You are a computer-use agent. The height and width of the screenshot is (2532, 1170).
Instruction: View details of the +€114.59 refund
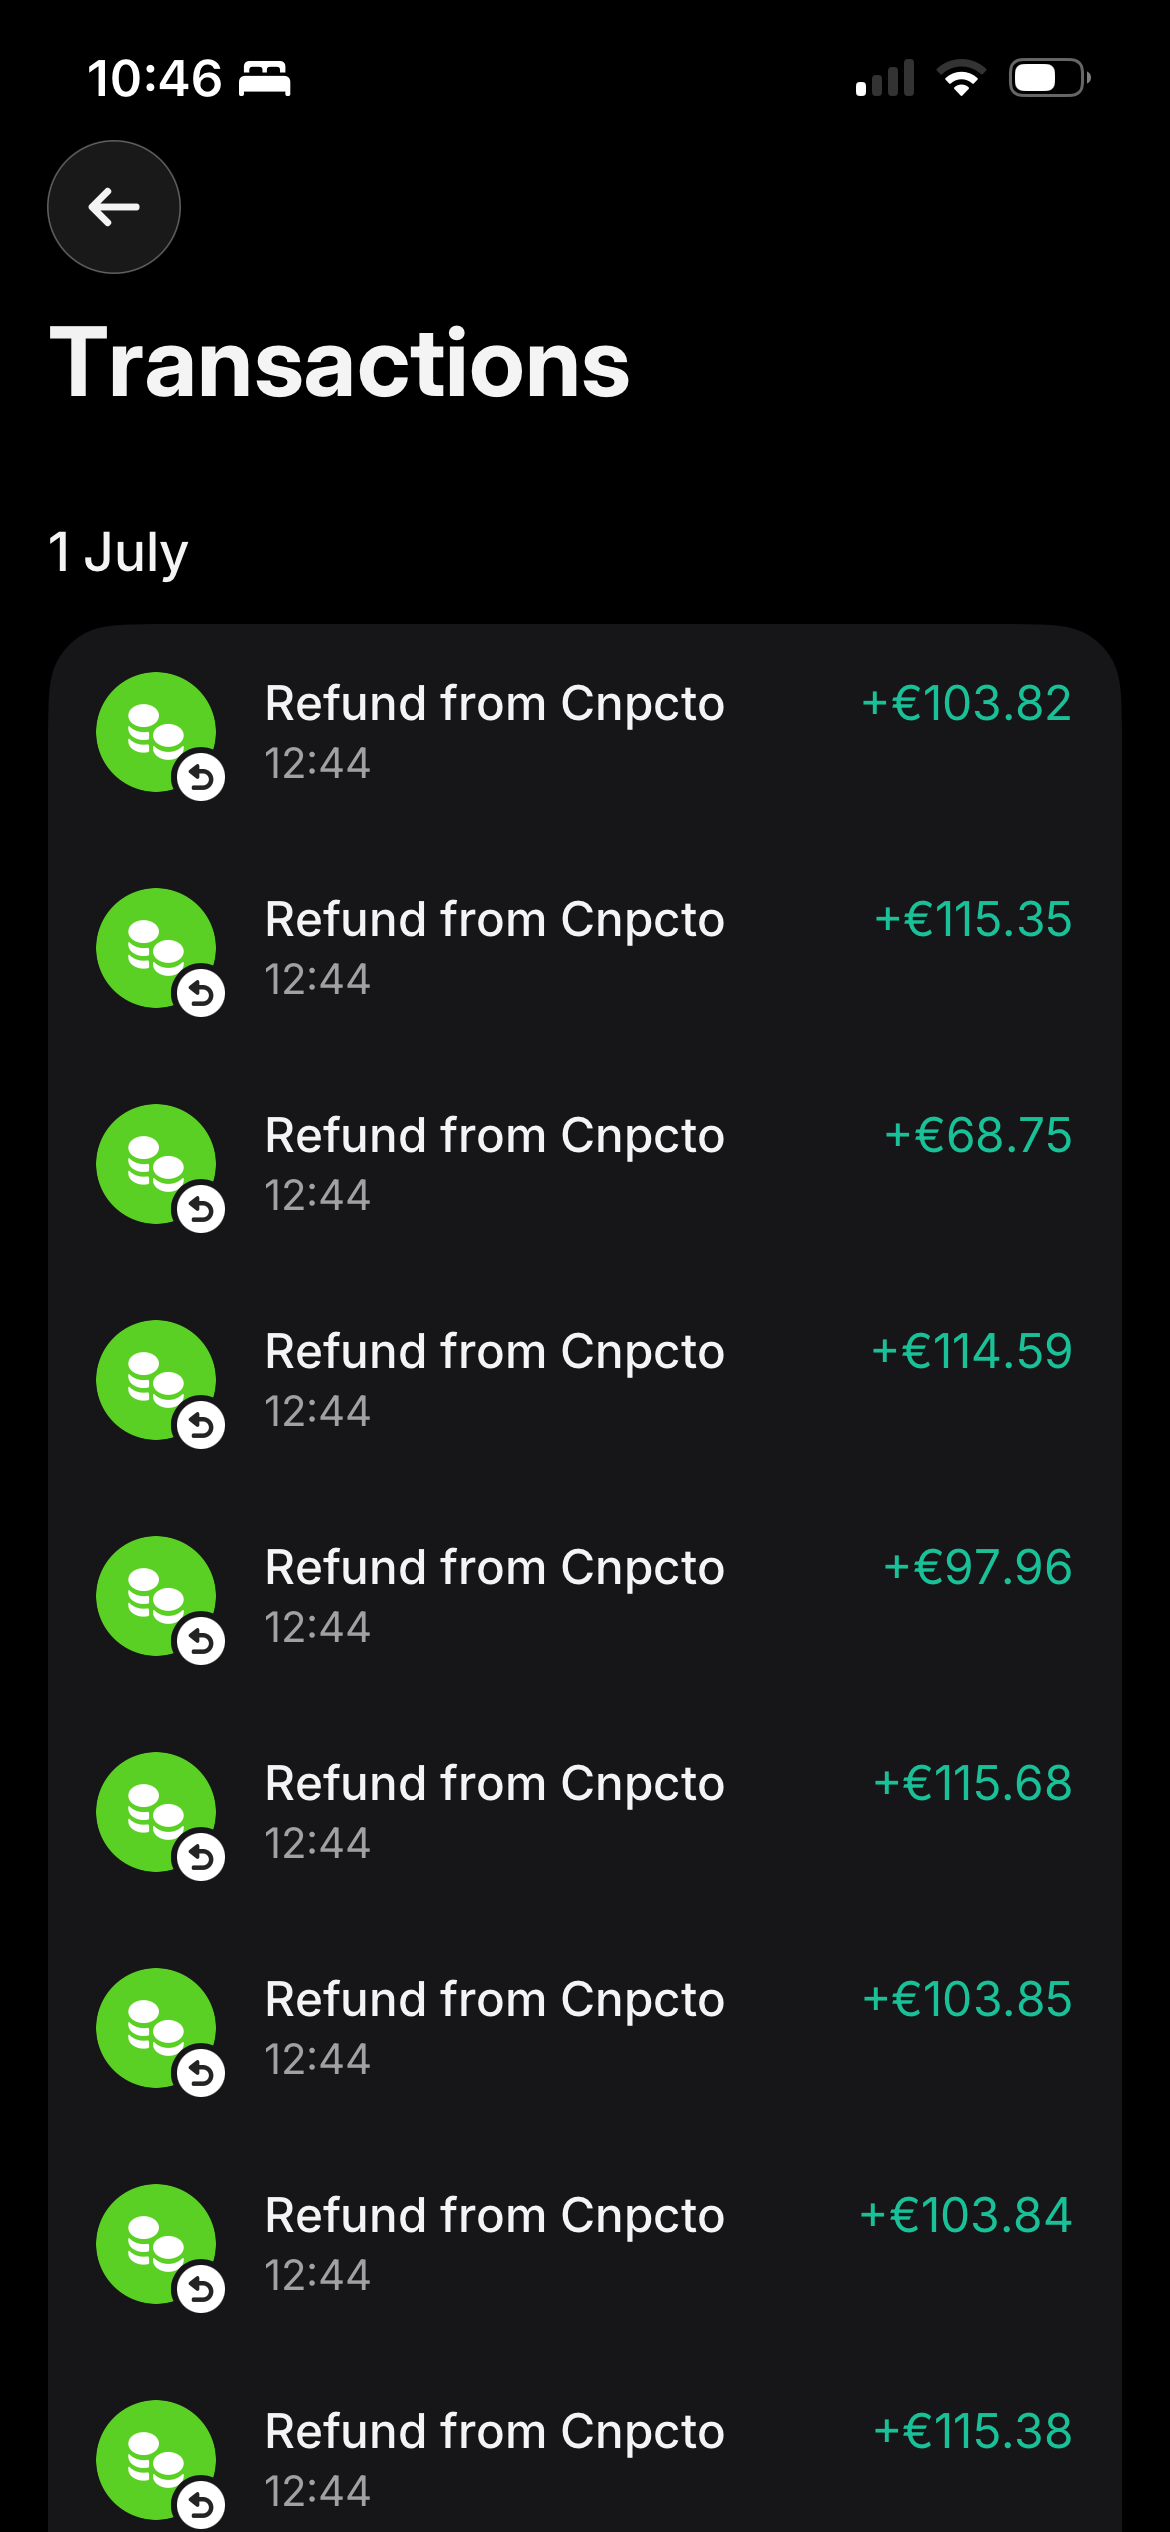(x=585, y=1380)
